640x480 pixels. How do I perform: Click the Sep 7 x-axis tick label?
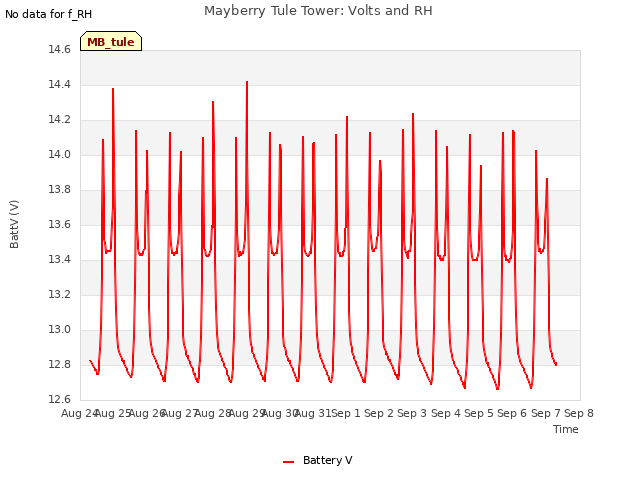pyautogui.click(x=546, y=413)
